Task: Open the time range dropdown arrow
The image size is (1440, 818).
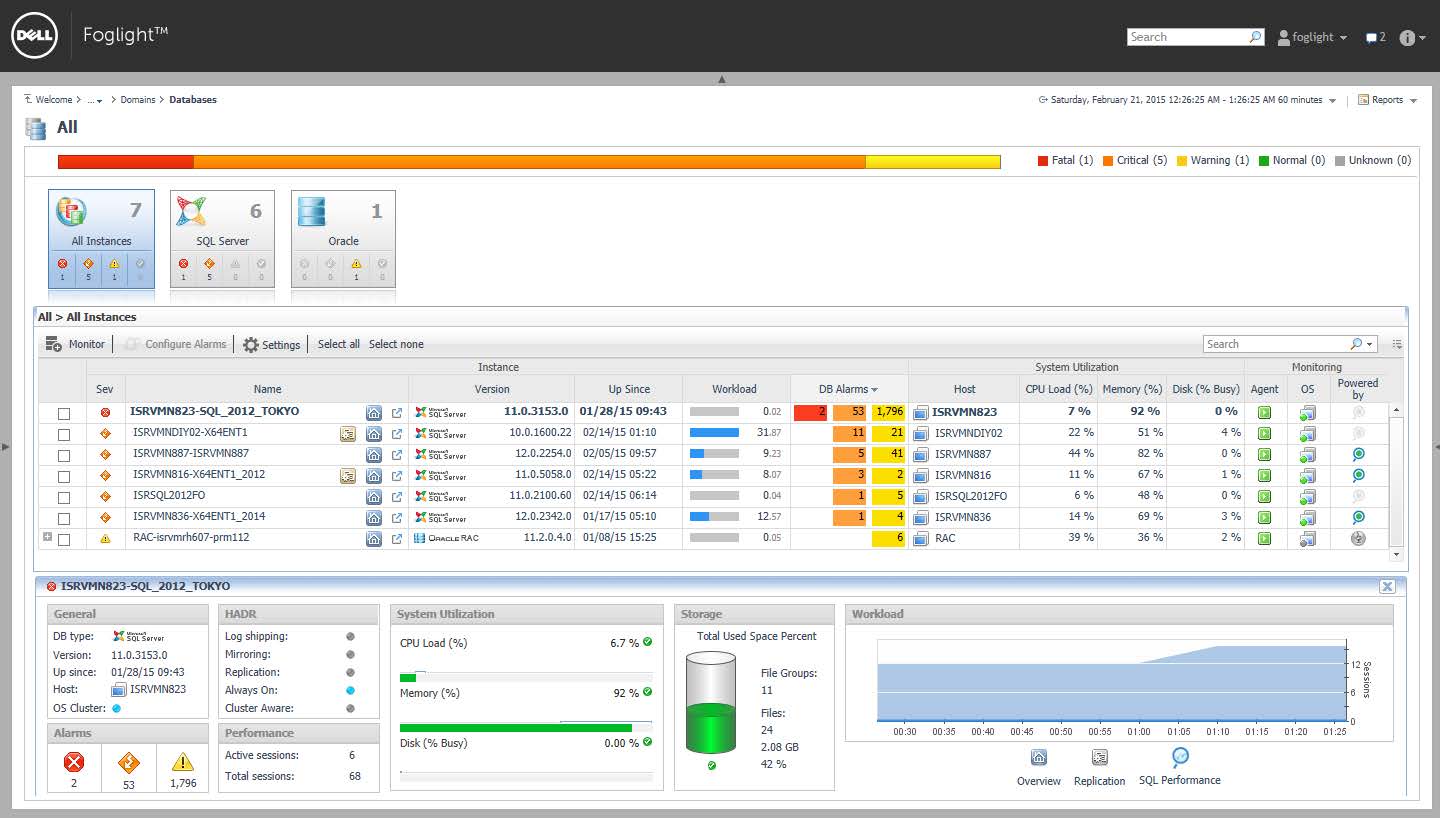Action: [1333, 101]
